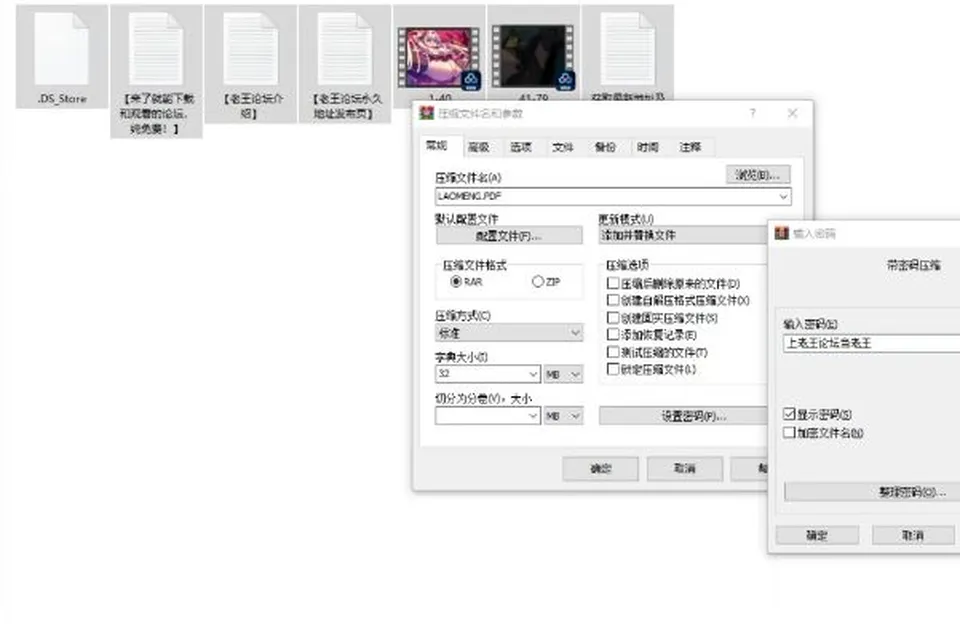The height and width of the screenshot is (628, 960).
Task: Uncheck show password (显示密码)
Action: point(789,414)
